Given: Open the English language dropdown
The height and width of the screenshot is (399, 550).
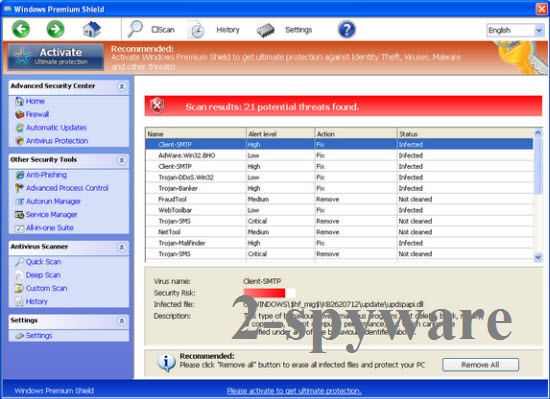Looking at the screenshot, I should 515,31.
